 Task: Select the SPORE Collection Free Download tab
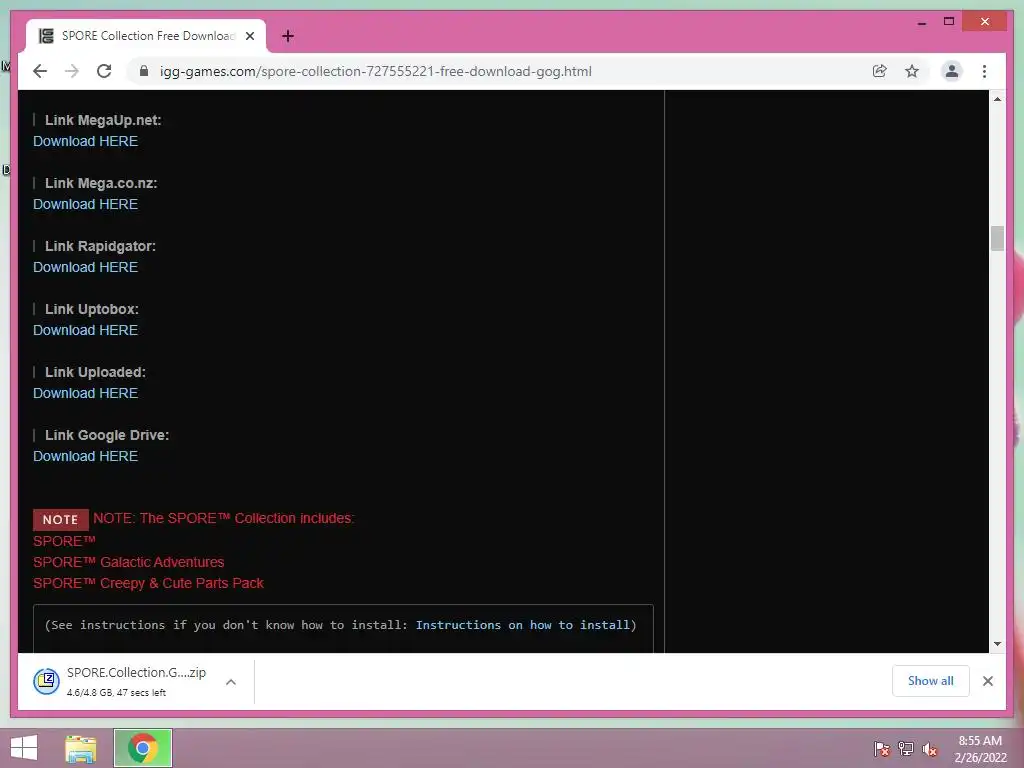point(146,36)
